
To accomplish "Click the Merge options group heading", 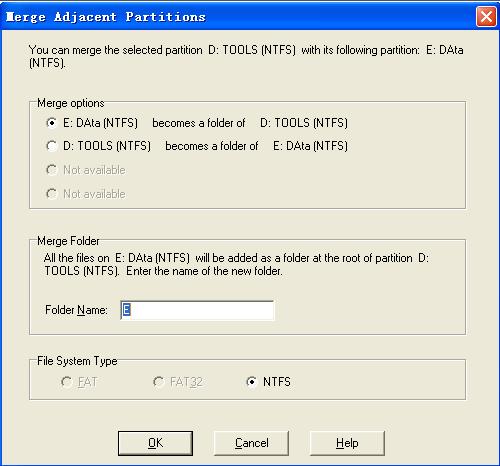I will 71,103.
